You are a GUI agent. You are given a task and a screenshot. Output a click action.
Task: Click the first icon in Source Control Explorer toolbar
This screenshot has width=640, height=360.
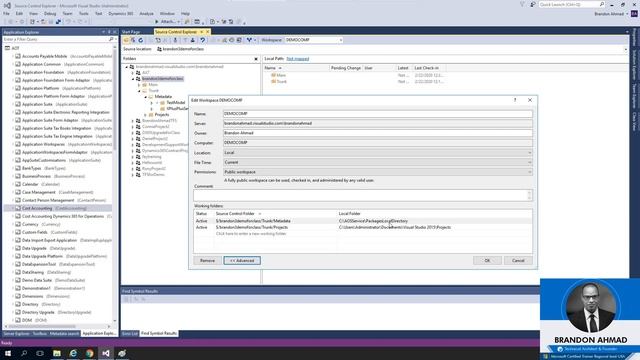point(126,40)
